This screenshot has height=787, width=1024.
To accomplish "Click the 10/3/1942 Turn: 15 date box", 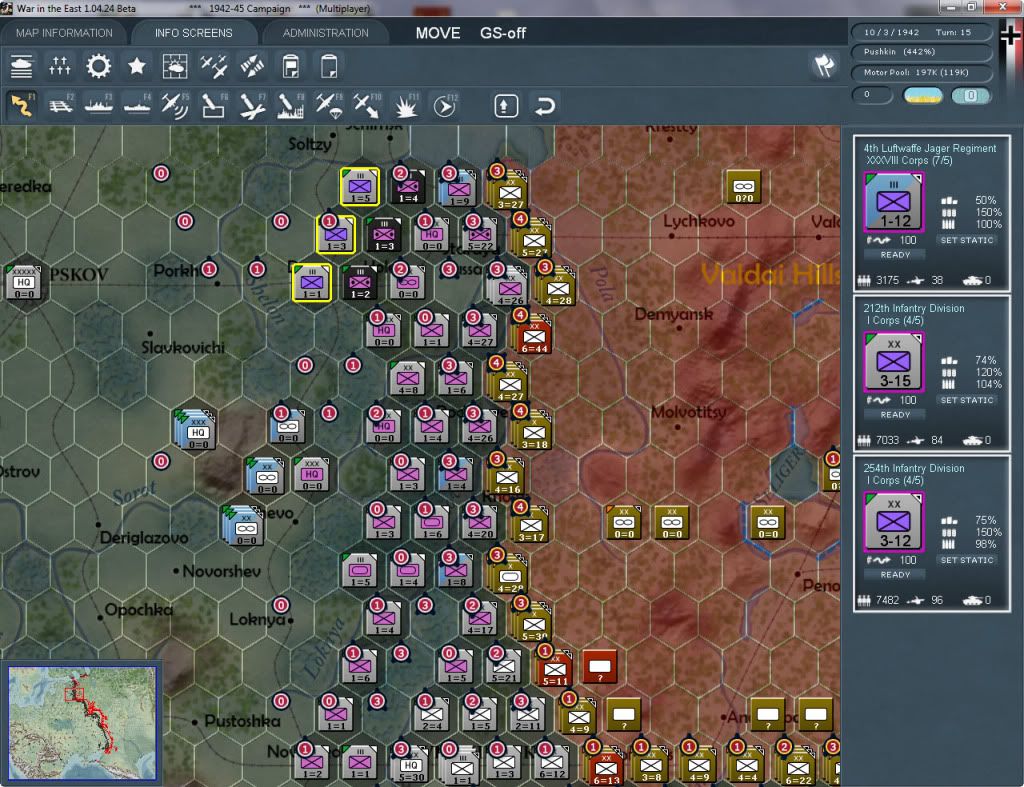I will click(x=921, y=32).
